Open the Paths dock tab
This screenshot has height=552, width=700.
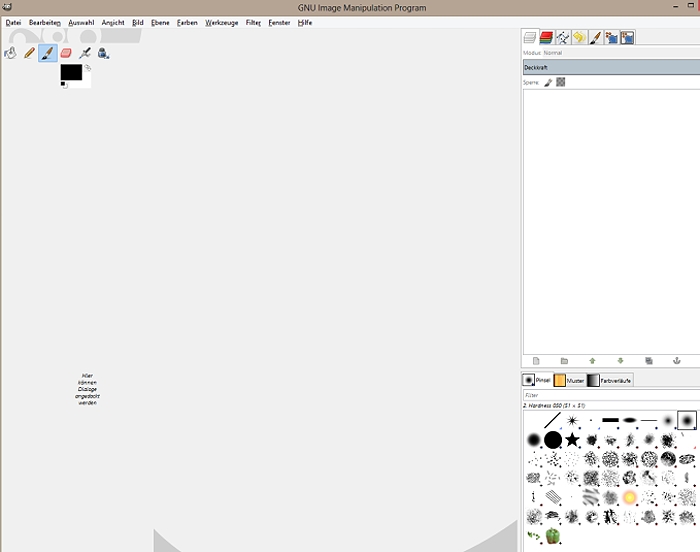(x=563, y=38)
